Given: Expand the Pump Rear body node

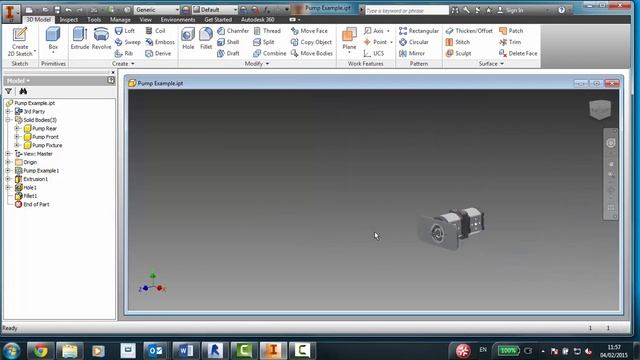Looking at the screenshot, I should pos(17,128).
